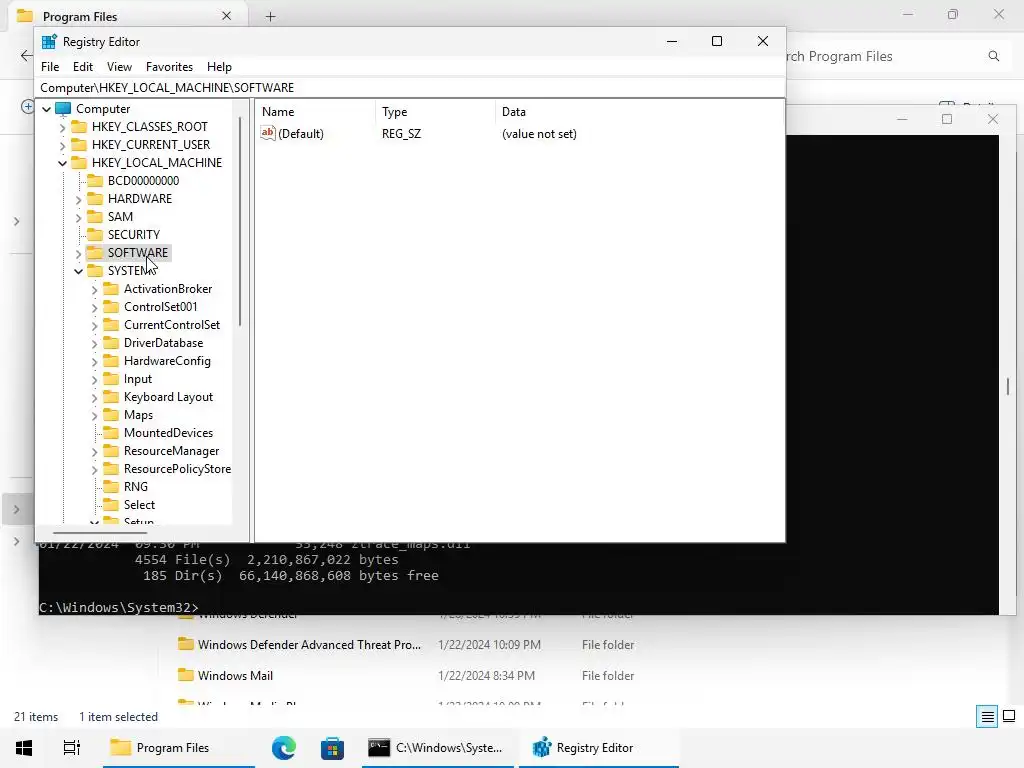Close the Program Files tab
The image size is (1024, 768).
tap(226, 16)
